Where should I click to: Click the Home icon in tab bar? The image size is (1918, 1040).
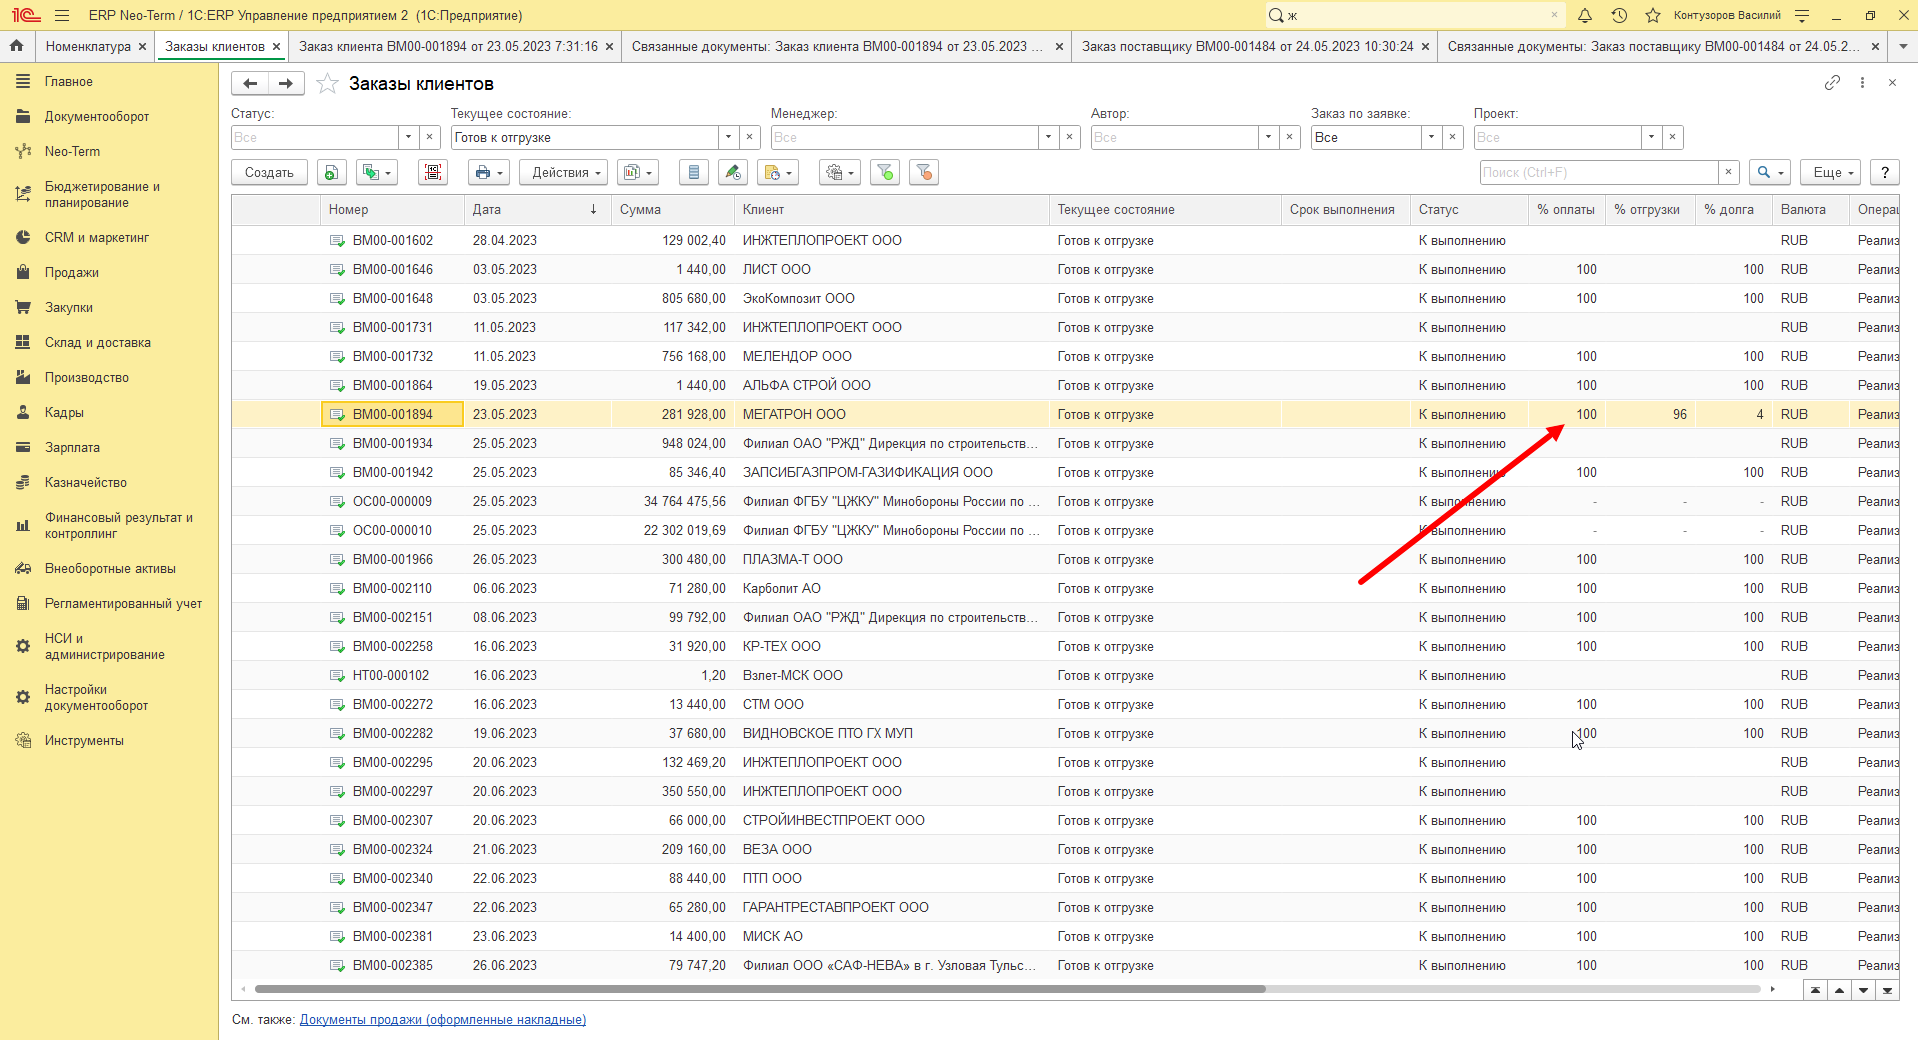pyautogui.click(x=16, y=46)
